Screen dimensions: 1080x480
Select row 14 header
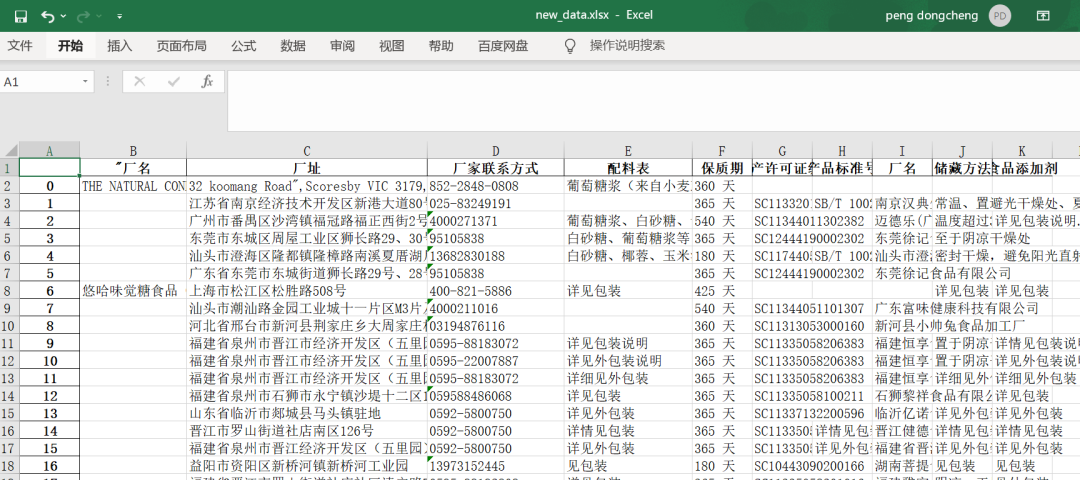pos(10,396)
